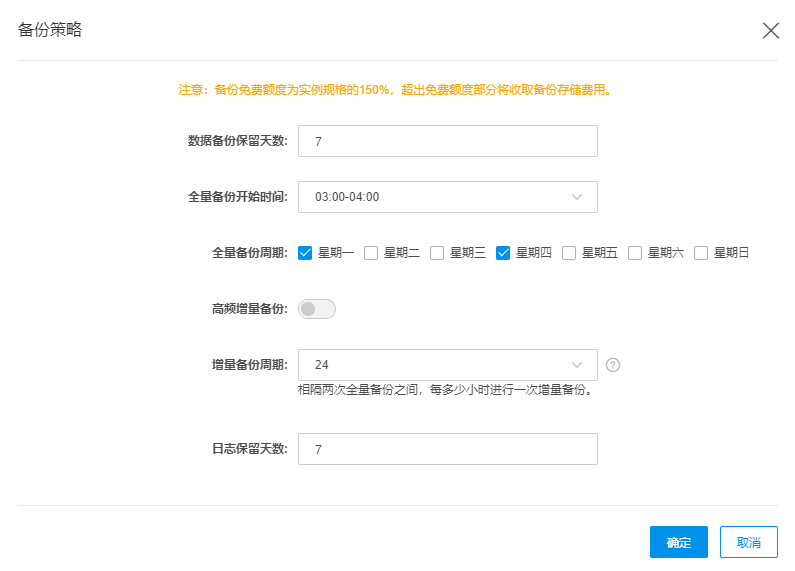Uncheck the 星期四 checkbox
795x571 pixels.
pyautogui.click(x=503, y=253)
